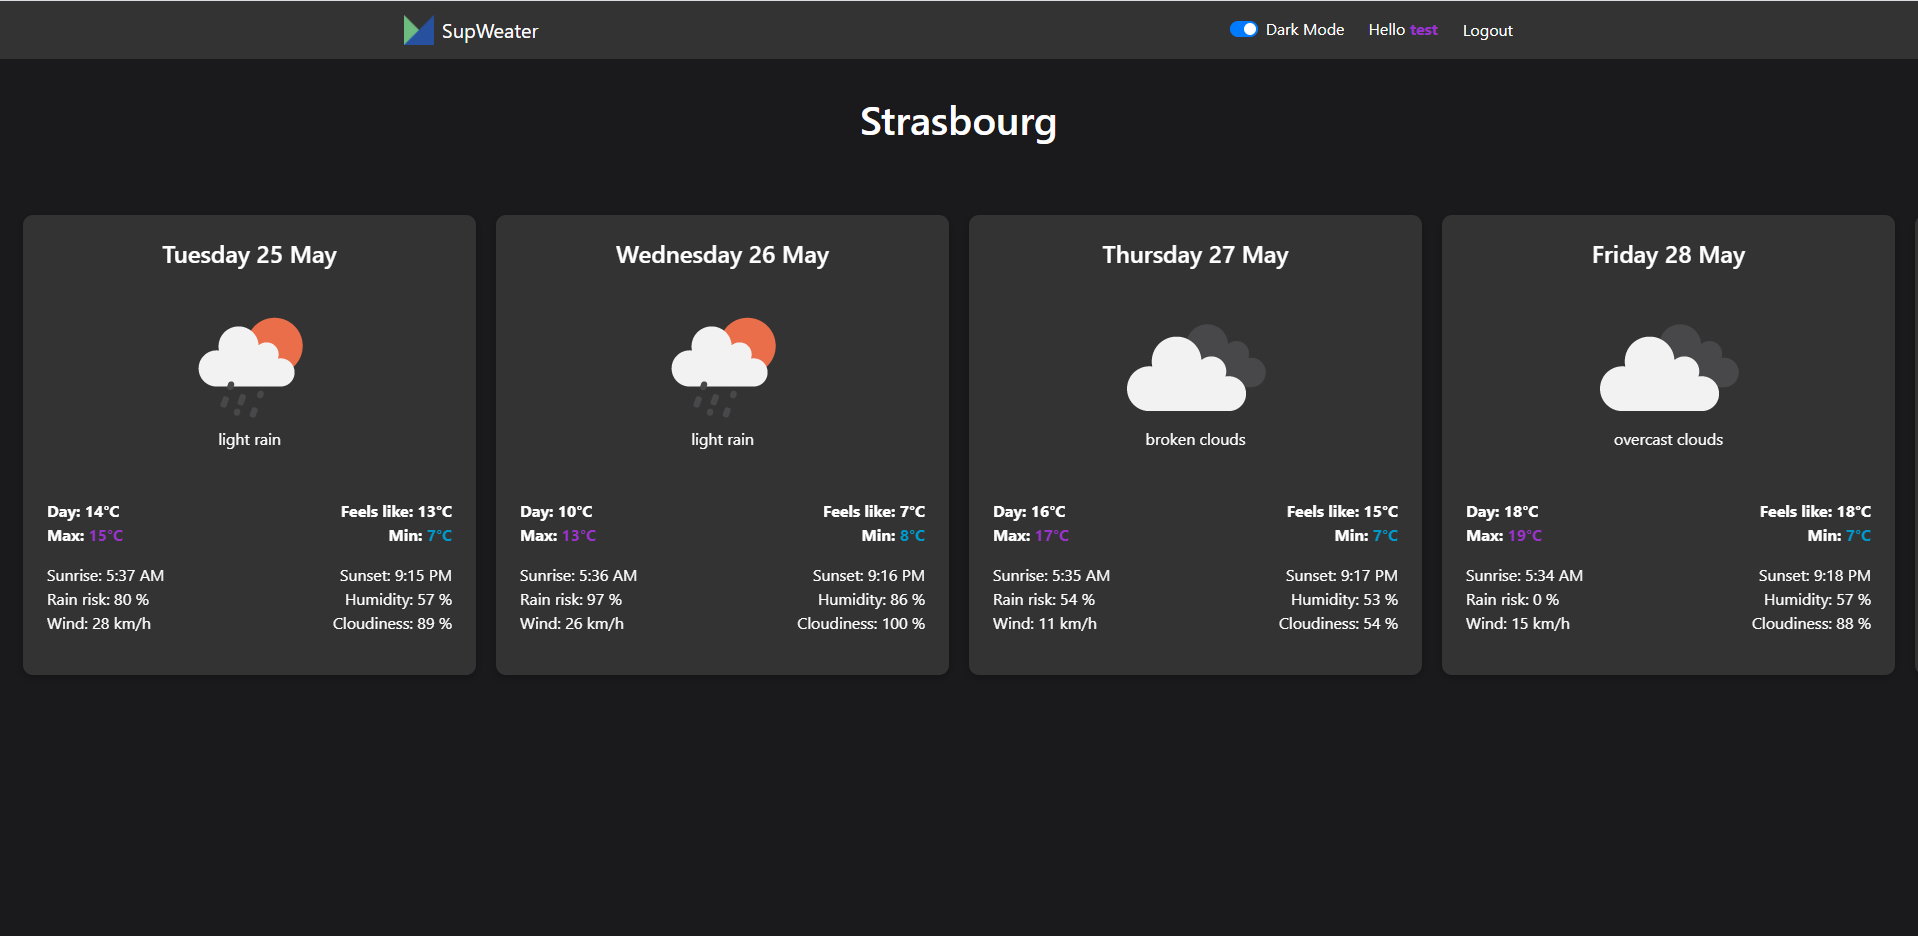The height and width of the screenshot is (936, 1918).
Task: Select the light rain icon for Wednesday 26 May
Action: click(x=721, y=365)
